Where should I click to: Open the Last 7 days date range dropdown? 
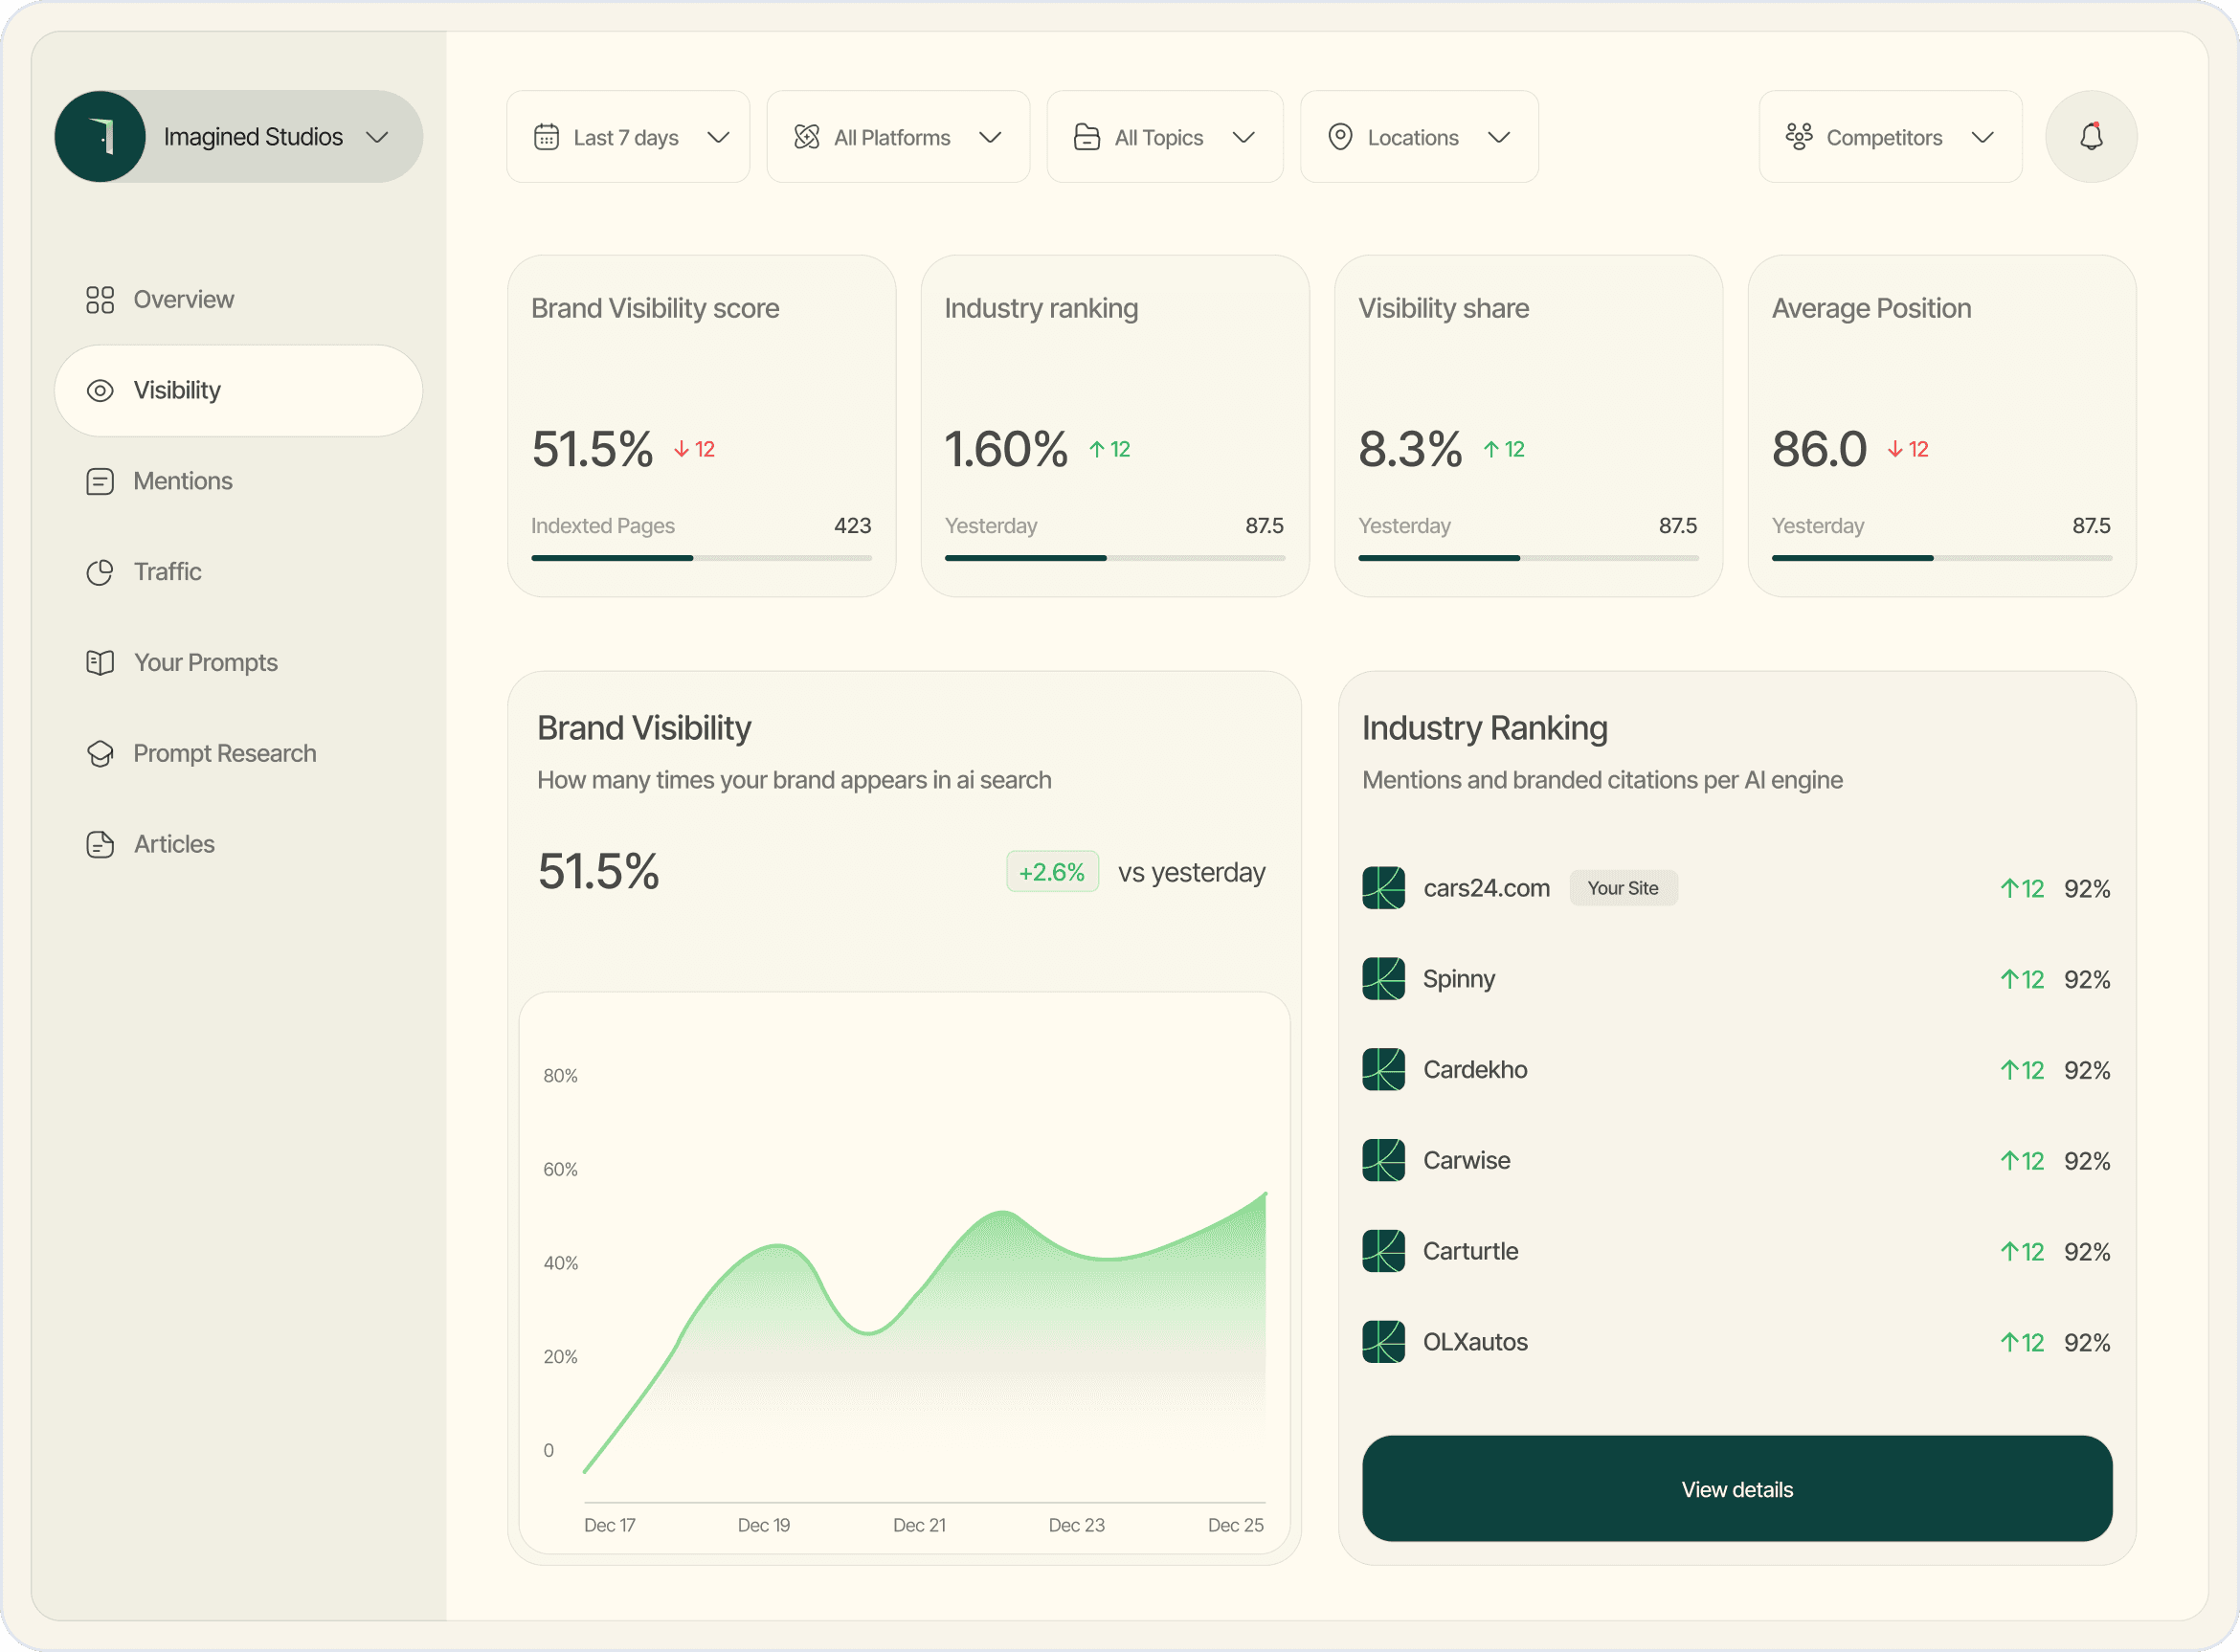[628, 136]
